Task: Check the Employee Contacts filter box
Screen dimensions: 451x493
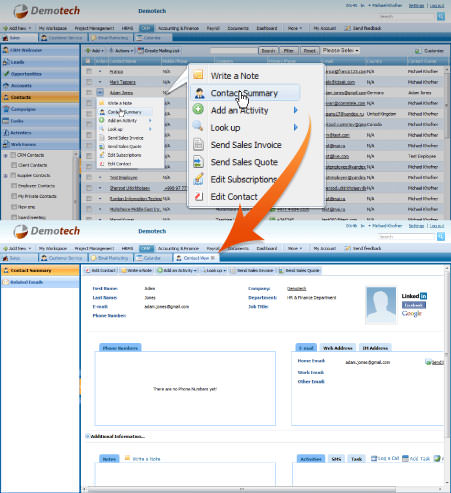Action: 14,186
